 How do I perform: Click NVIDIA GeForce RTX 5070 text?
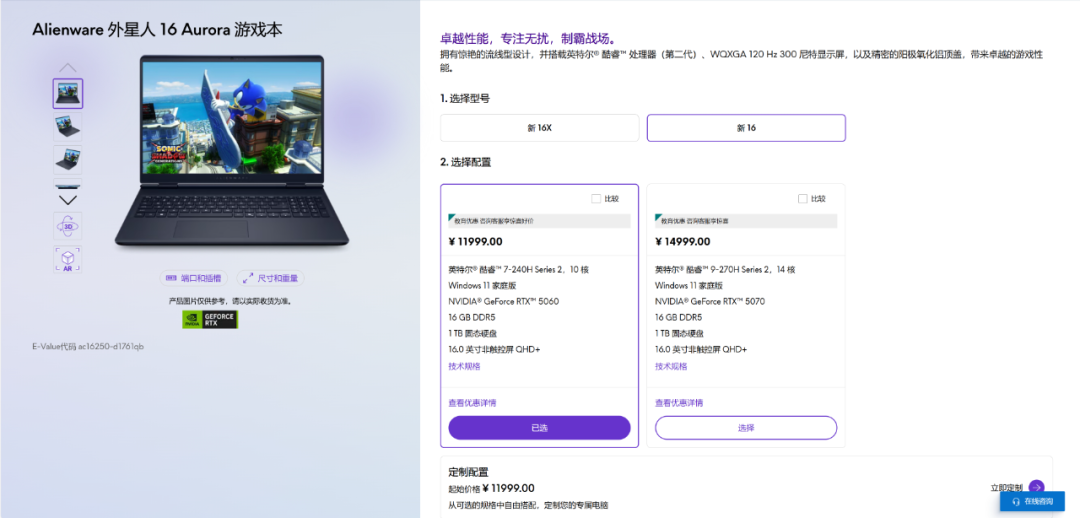[710, 301]
